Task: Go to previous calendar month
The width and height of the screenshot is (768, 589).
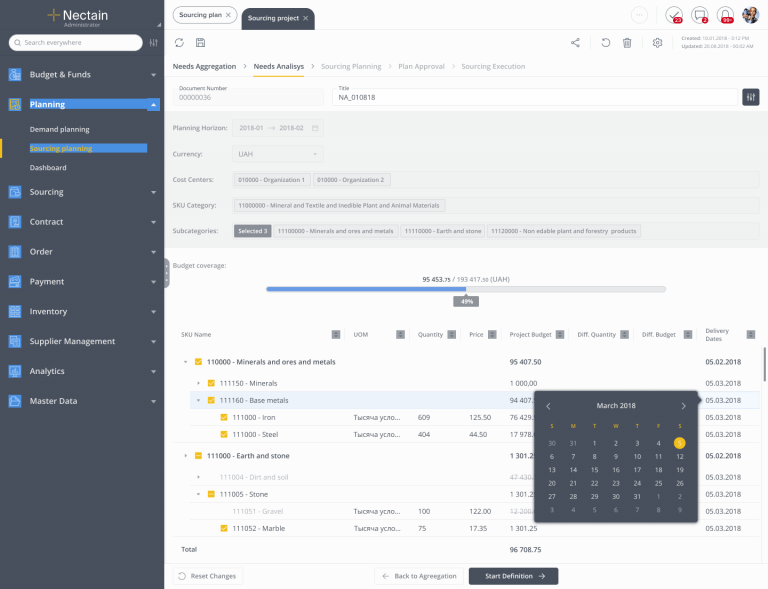Action: coord(549,406)
